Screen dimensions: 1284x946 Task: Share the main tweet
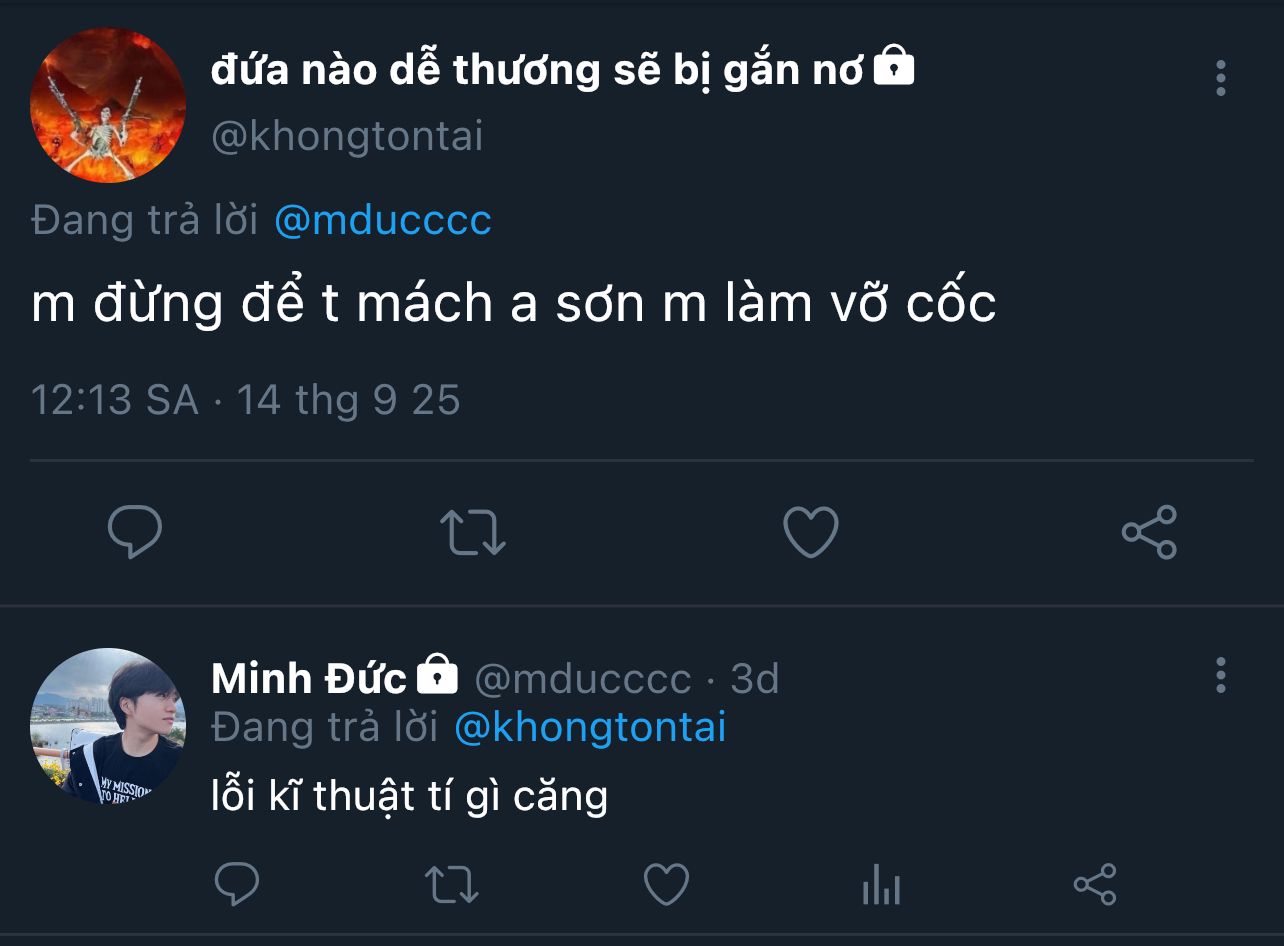pyautogui.click(x=1149, y=531)
